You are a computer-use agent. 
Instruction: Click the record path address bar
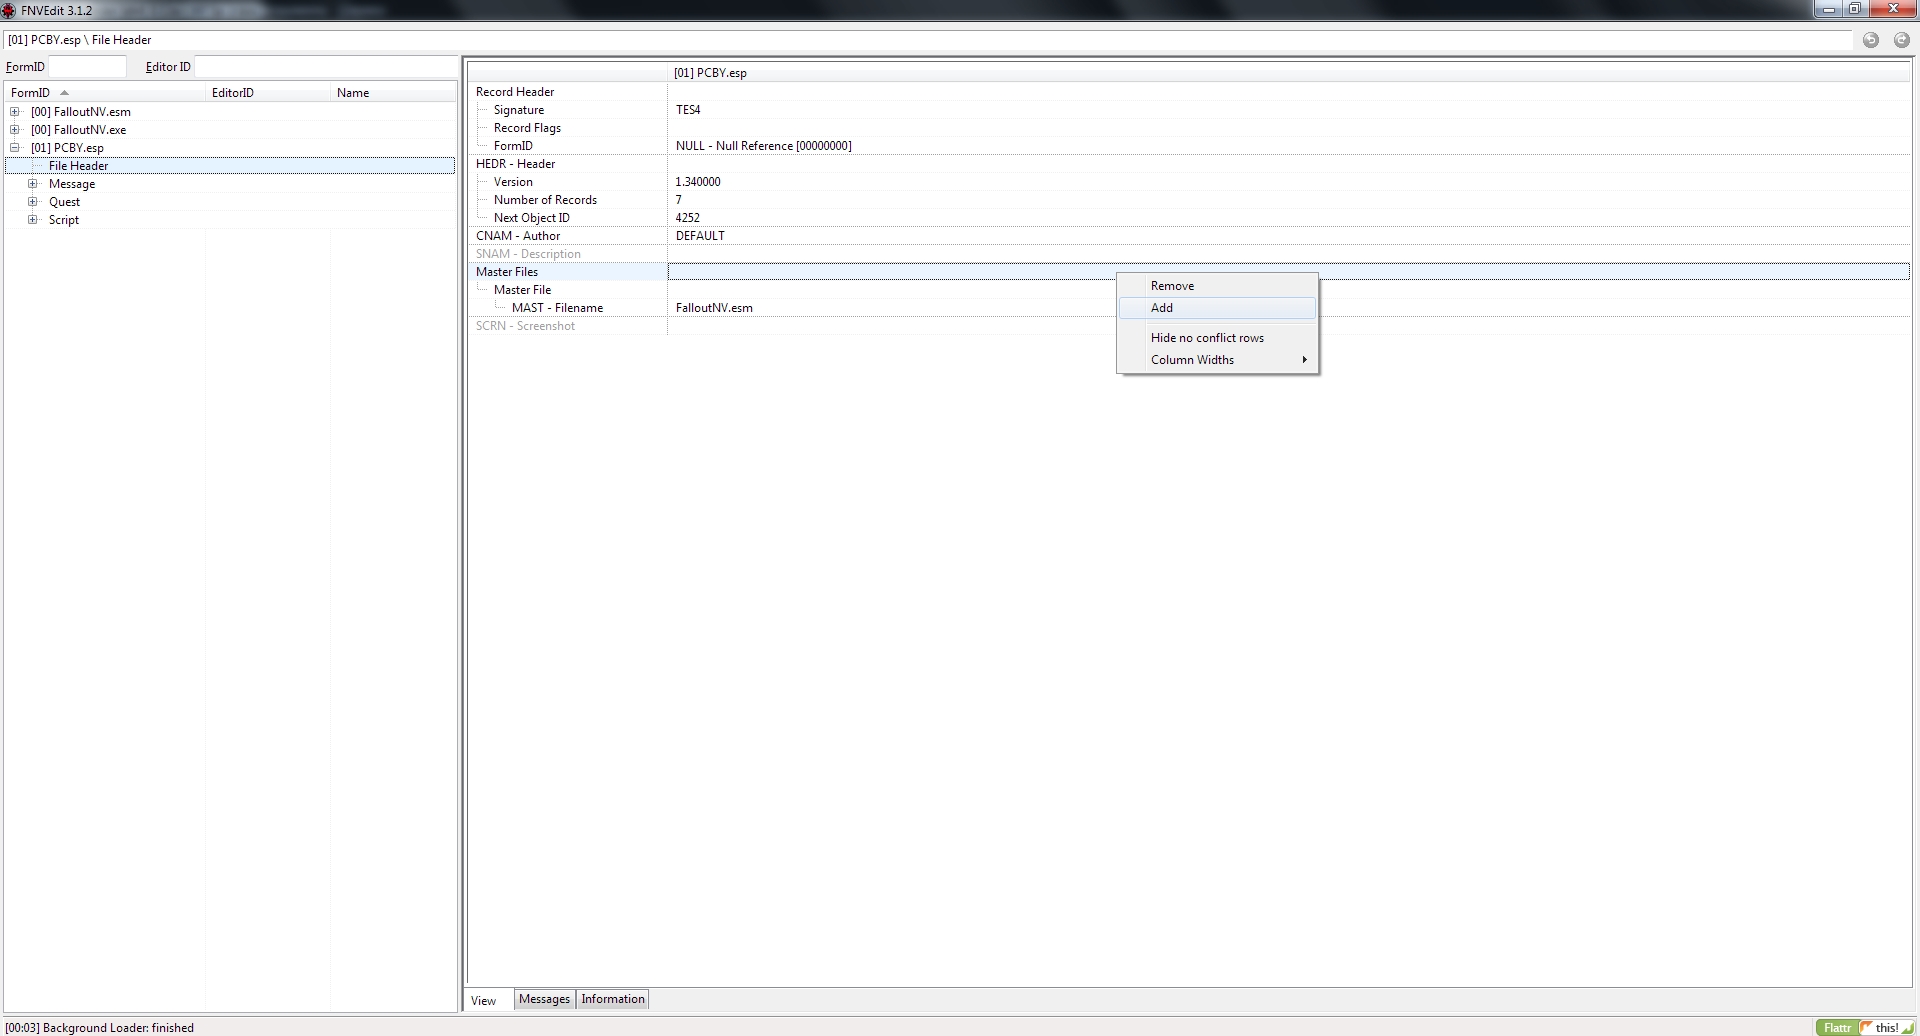pos(928,40)
